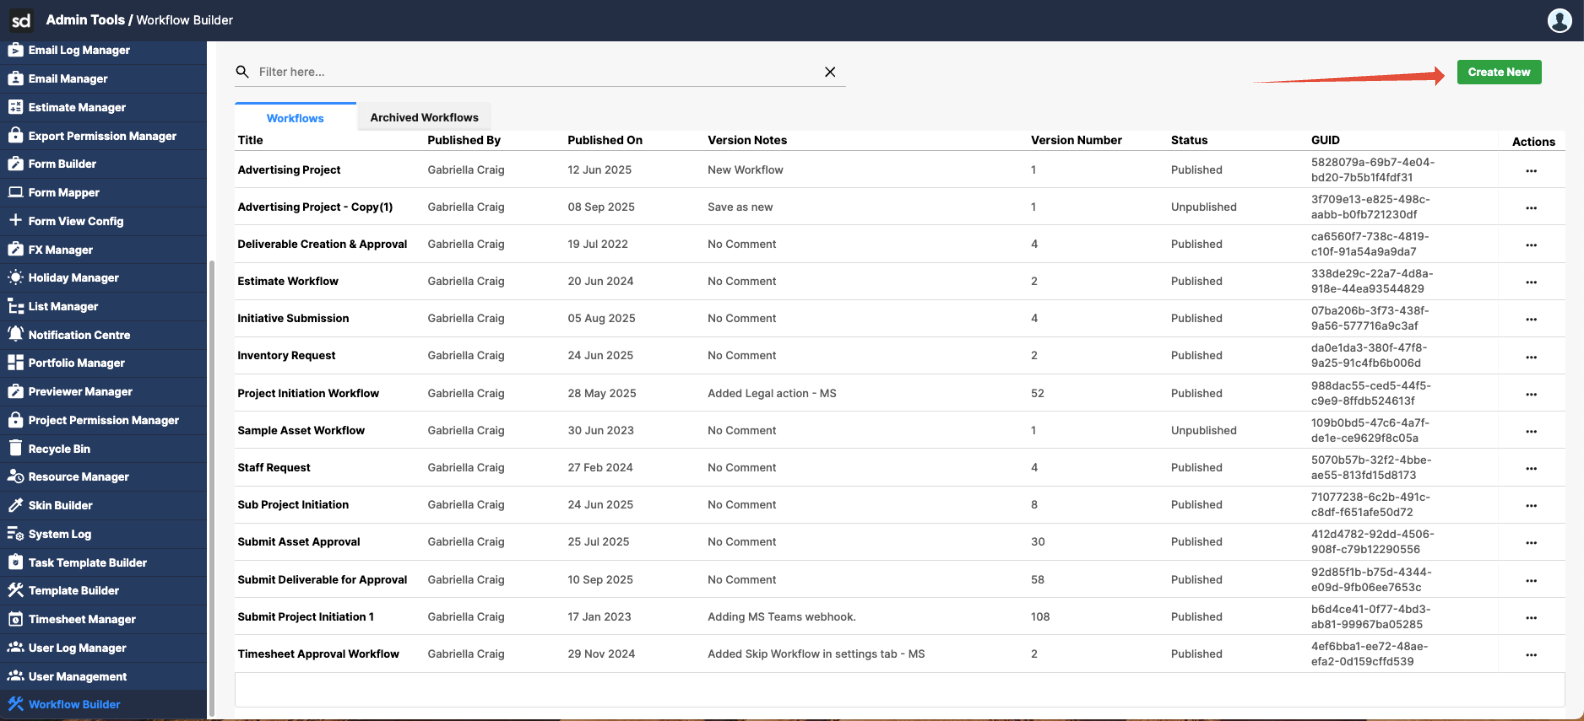Click the Template Builder tools icon
The height and width of the screenshot is (721, 1584).
(x=15, y=590)
